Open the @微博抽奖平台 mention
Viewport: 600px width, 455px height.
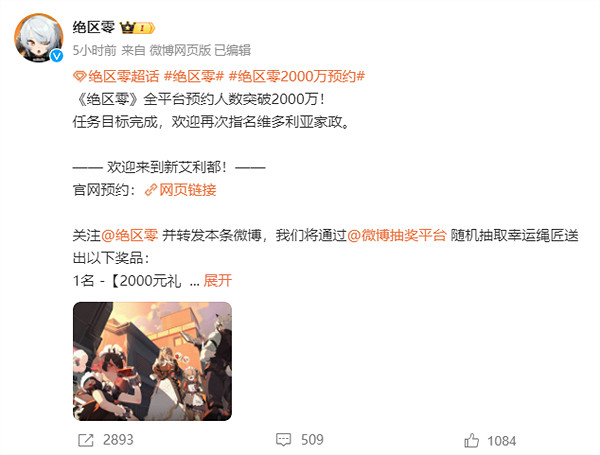[x=396, y=235]
